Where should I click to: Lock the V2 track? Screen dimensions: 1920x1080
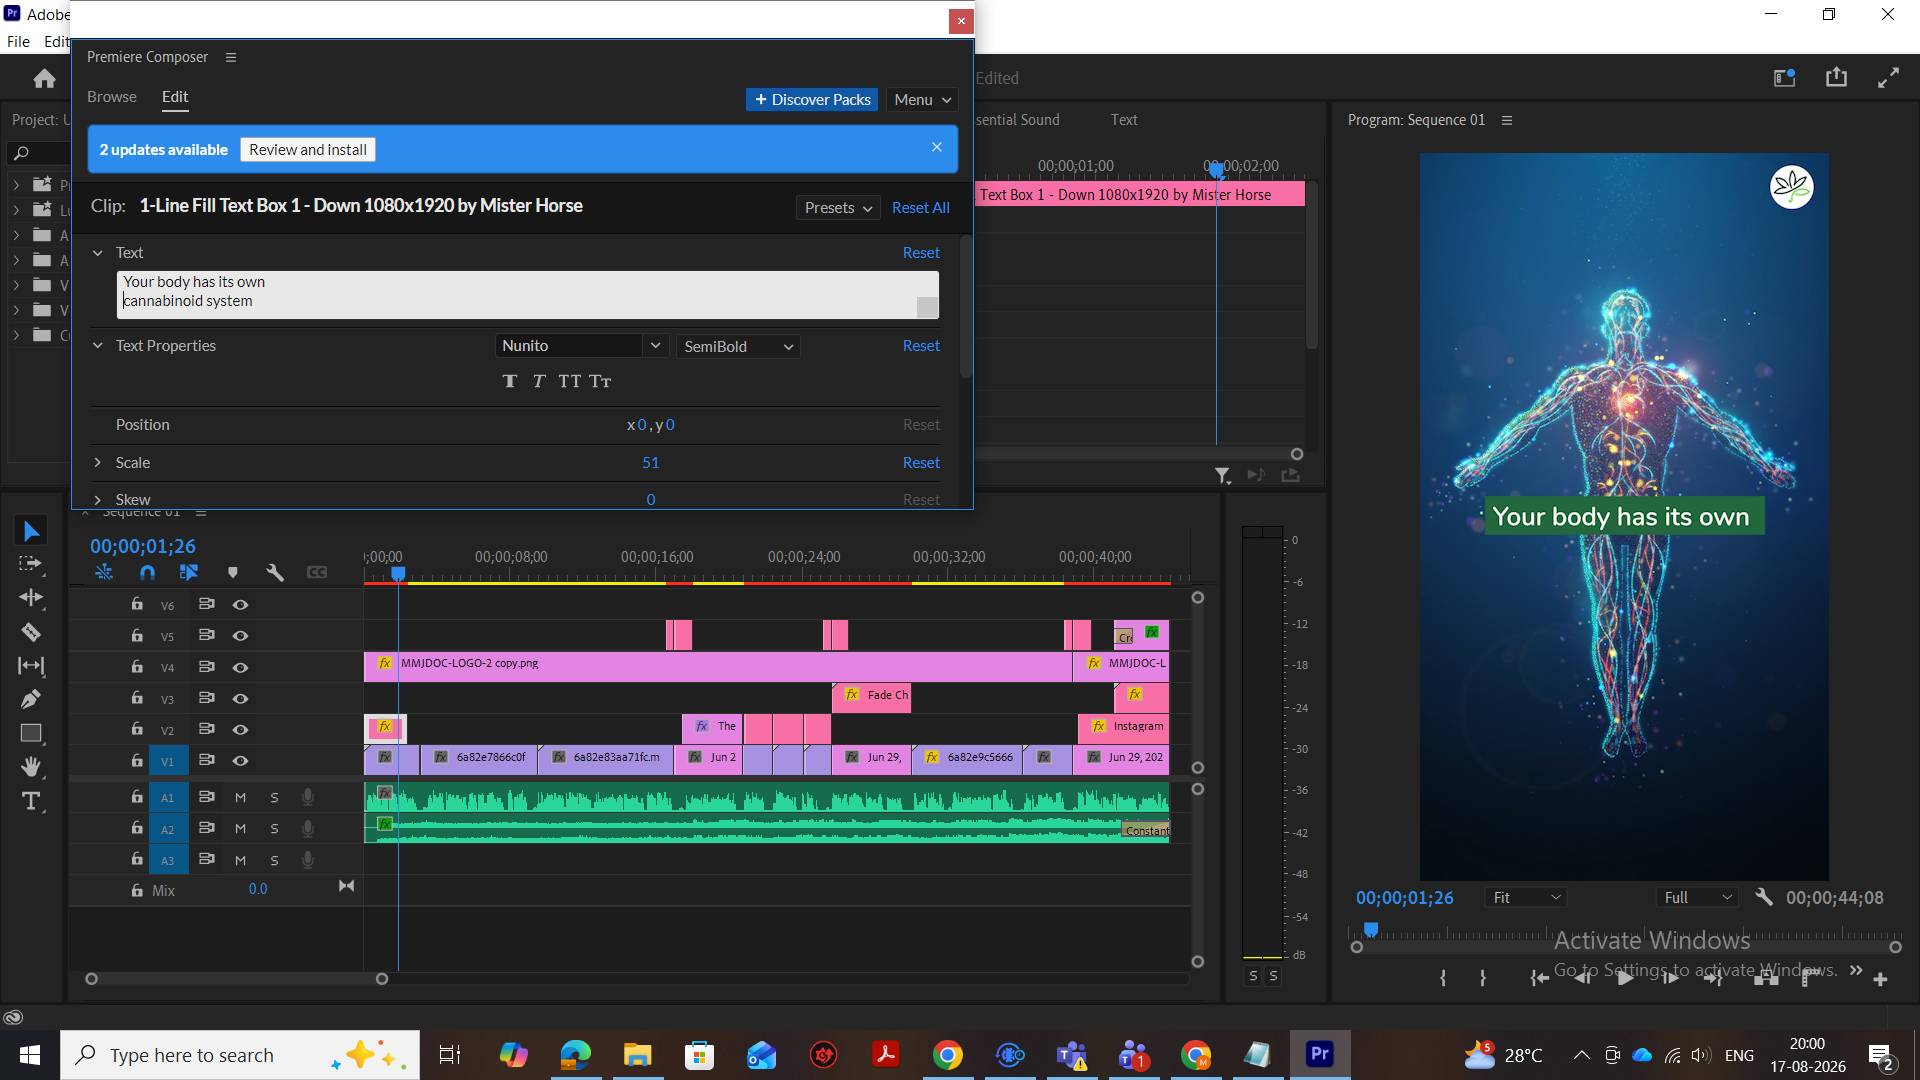[x=136, y=729]
